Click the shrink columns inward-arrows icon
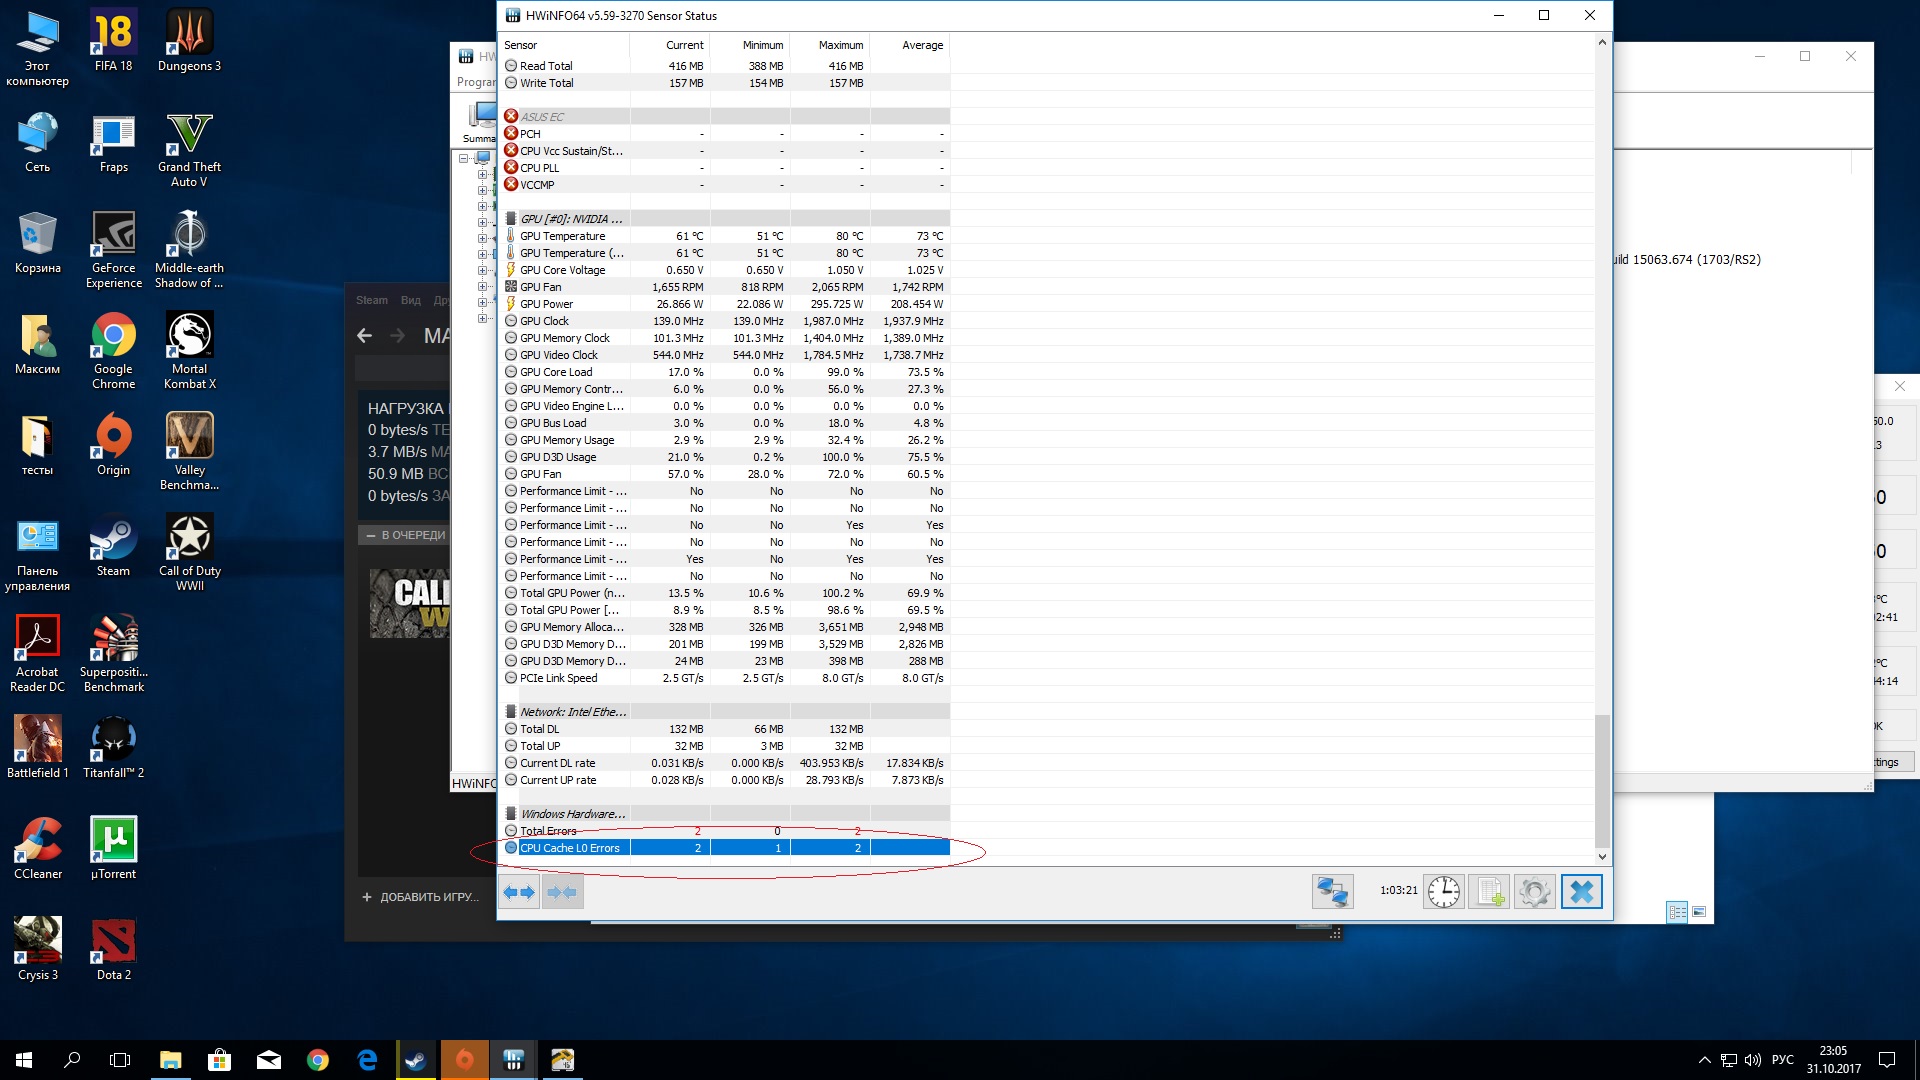 (x=562, y=892)
